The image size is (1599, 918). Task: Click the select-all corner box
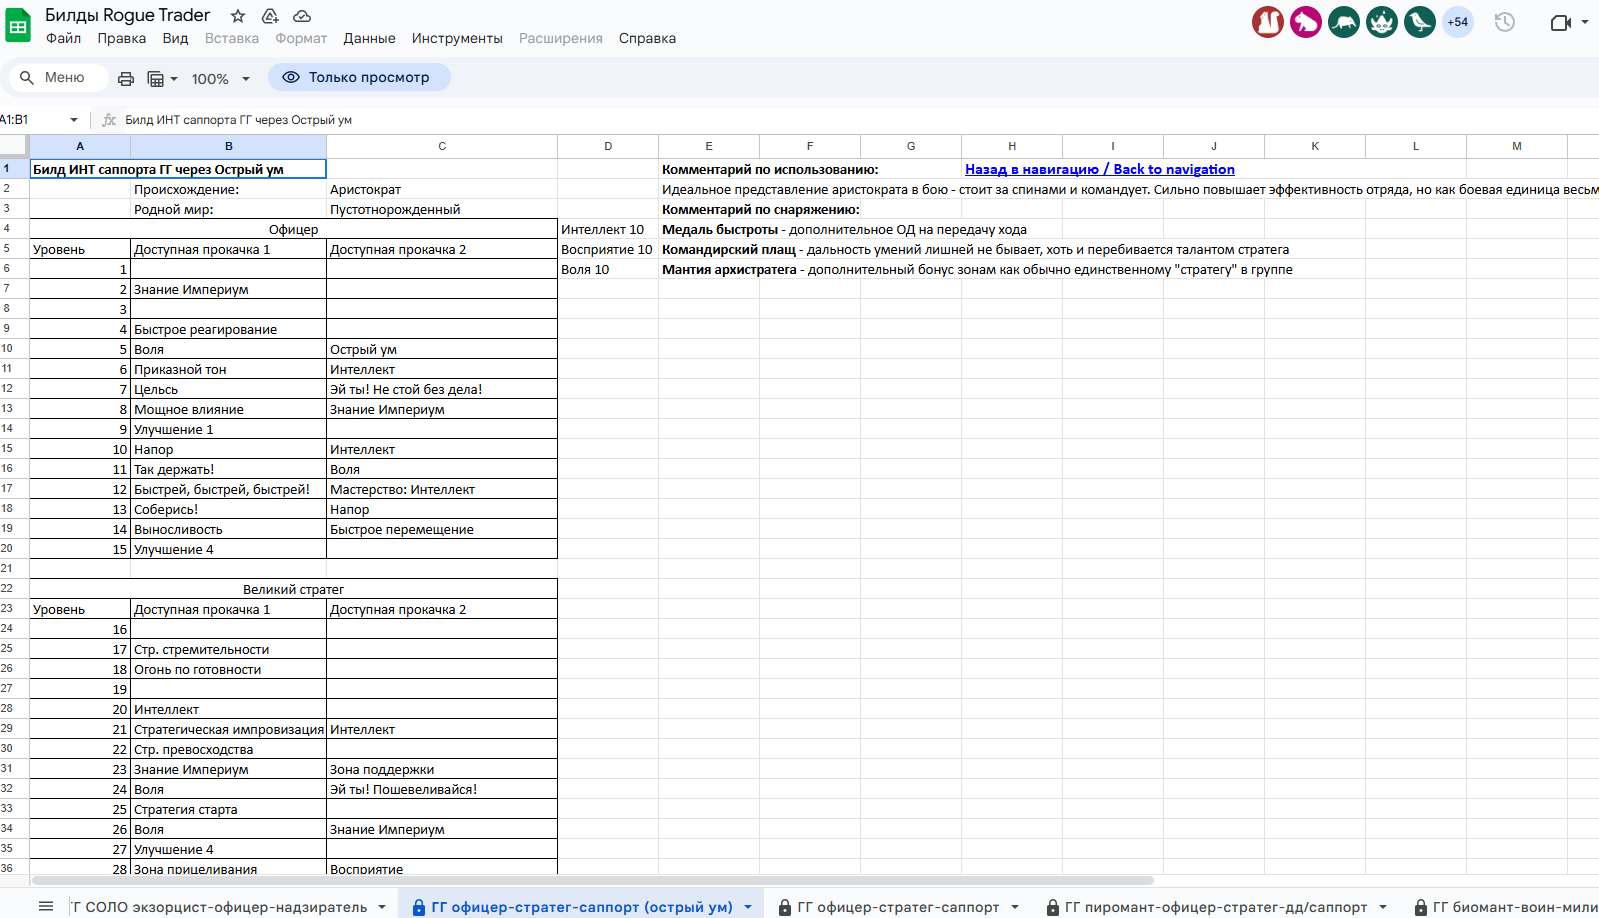pos(14,146)
